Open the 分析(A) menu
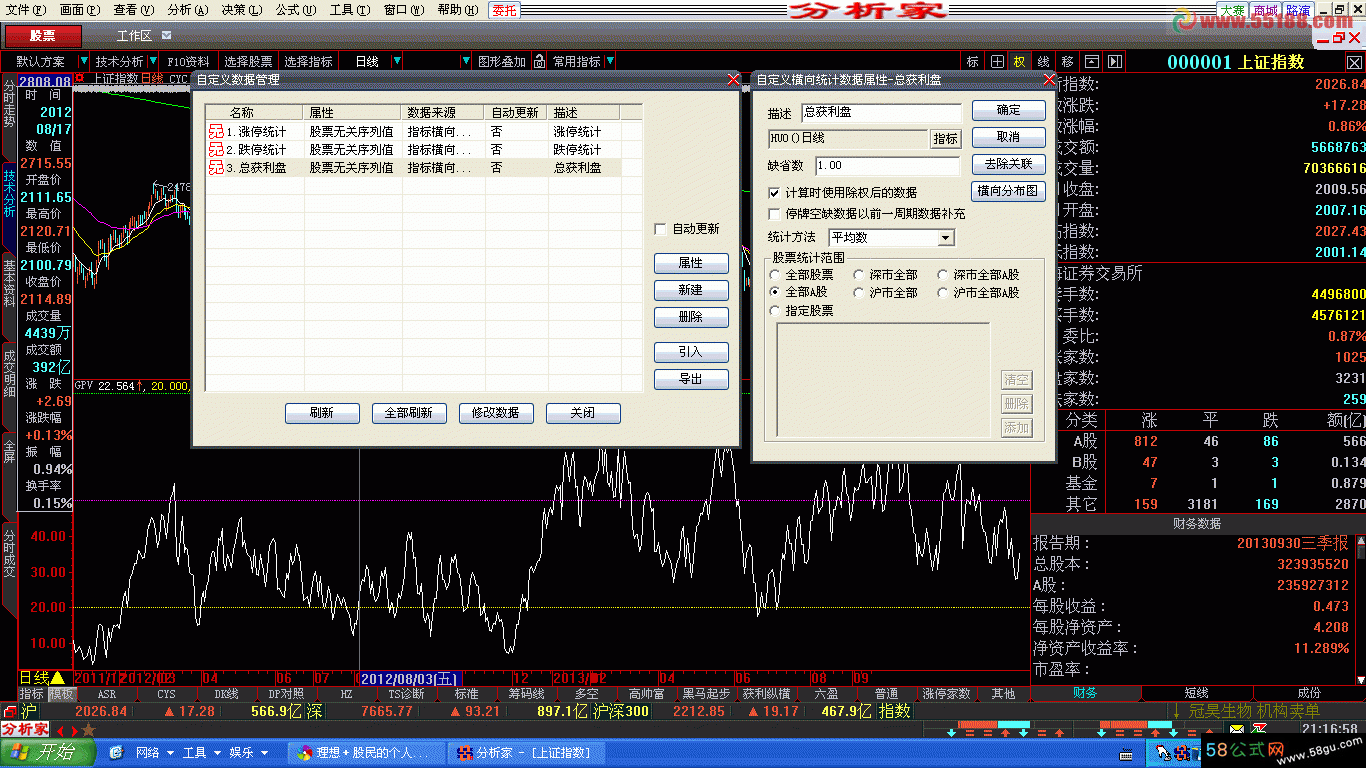This screenshot has width=1366, height=768. click(188, 10)
